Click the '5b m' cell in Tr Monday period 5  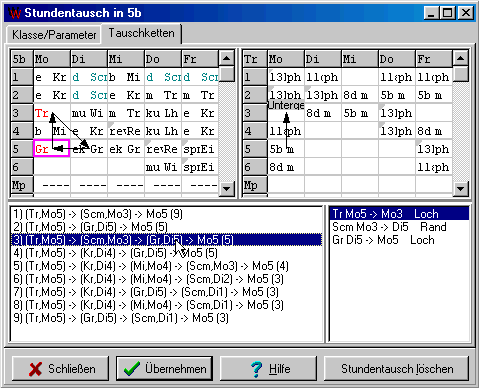(286, 149)
